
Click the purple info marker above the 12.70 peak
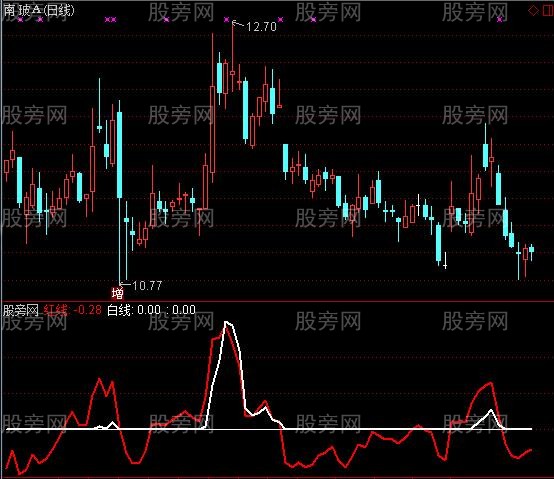click(x=226, y=19)
